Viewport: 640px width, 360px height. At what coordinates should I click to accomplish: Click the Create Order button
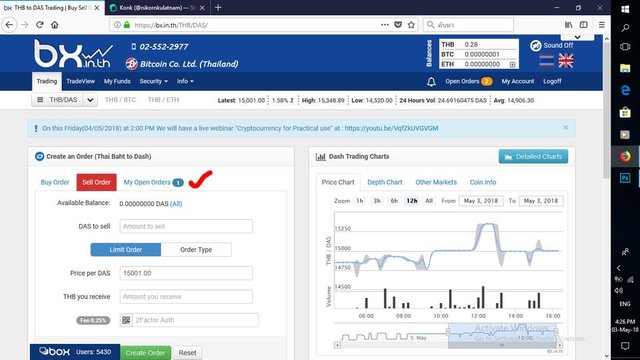pos(145,353)
